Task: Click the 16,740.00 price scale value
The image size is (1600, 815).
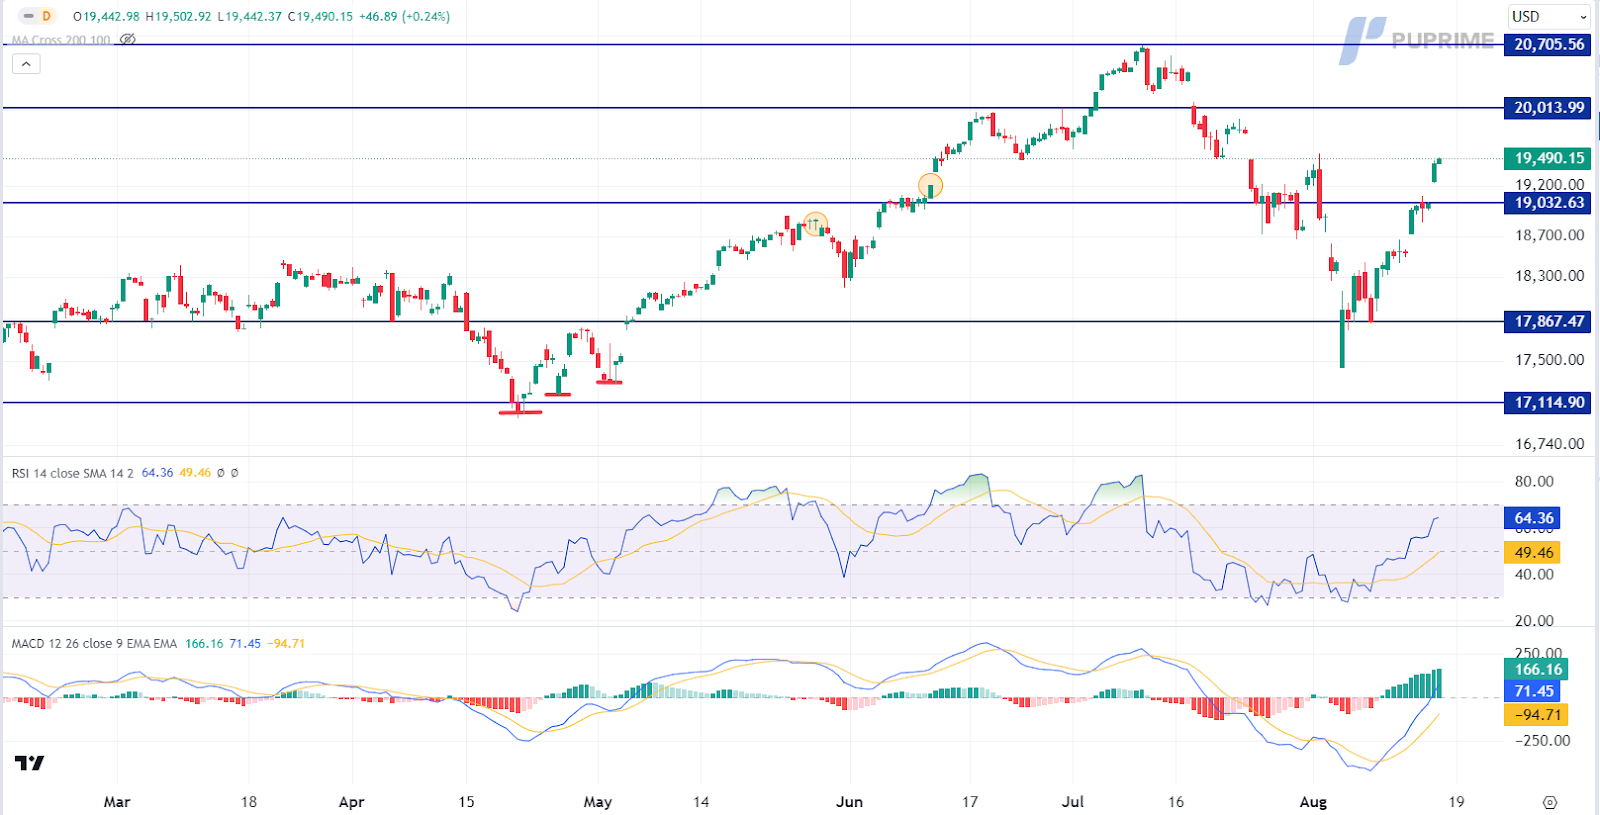Action: [1549, 444]
